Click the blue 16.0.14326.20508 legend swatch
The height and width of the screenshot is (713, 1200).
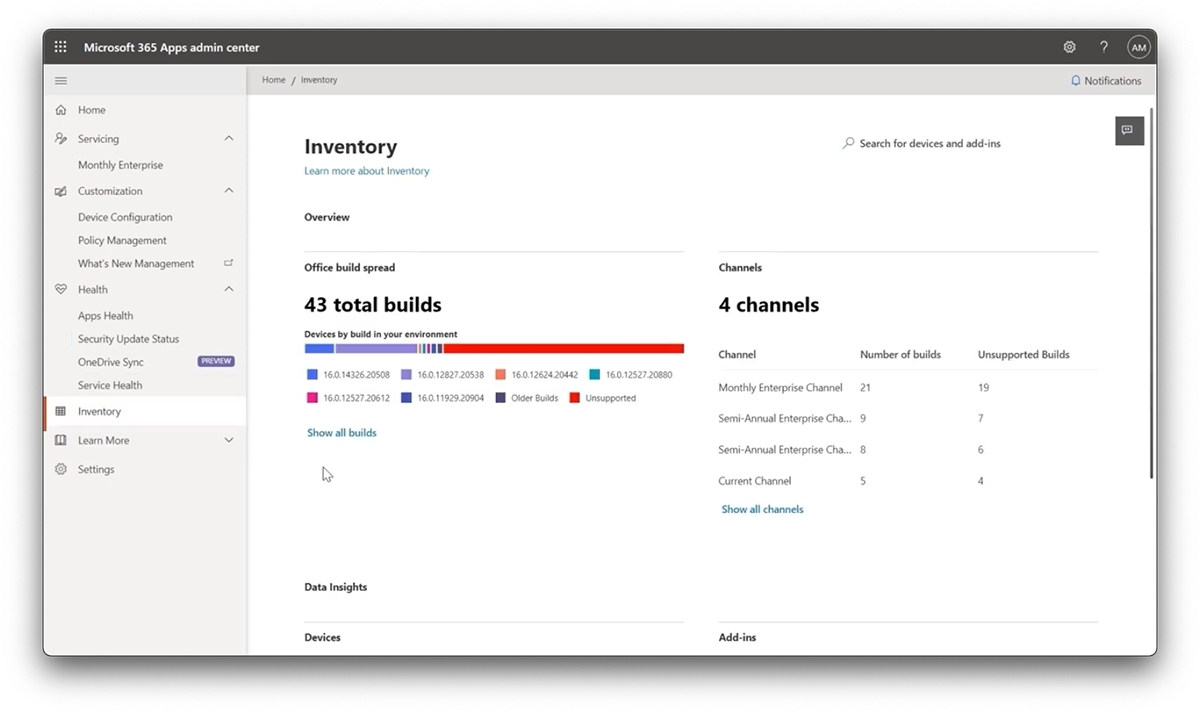(x=312, y=375)
